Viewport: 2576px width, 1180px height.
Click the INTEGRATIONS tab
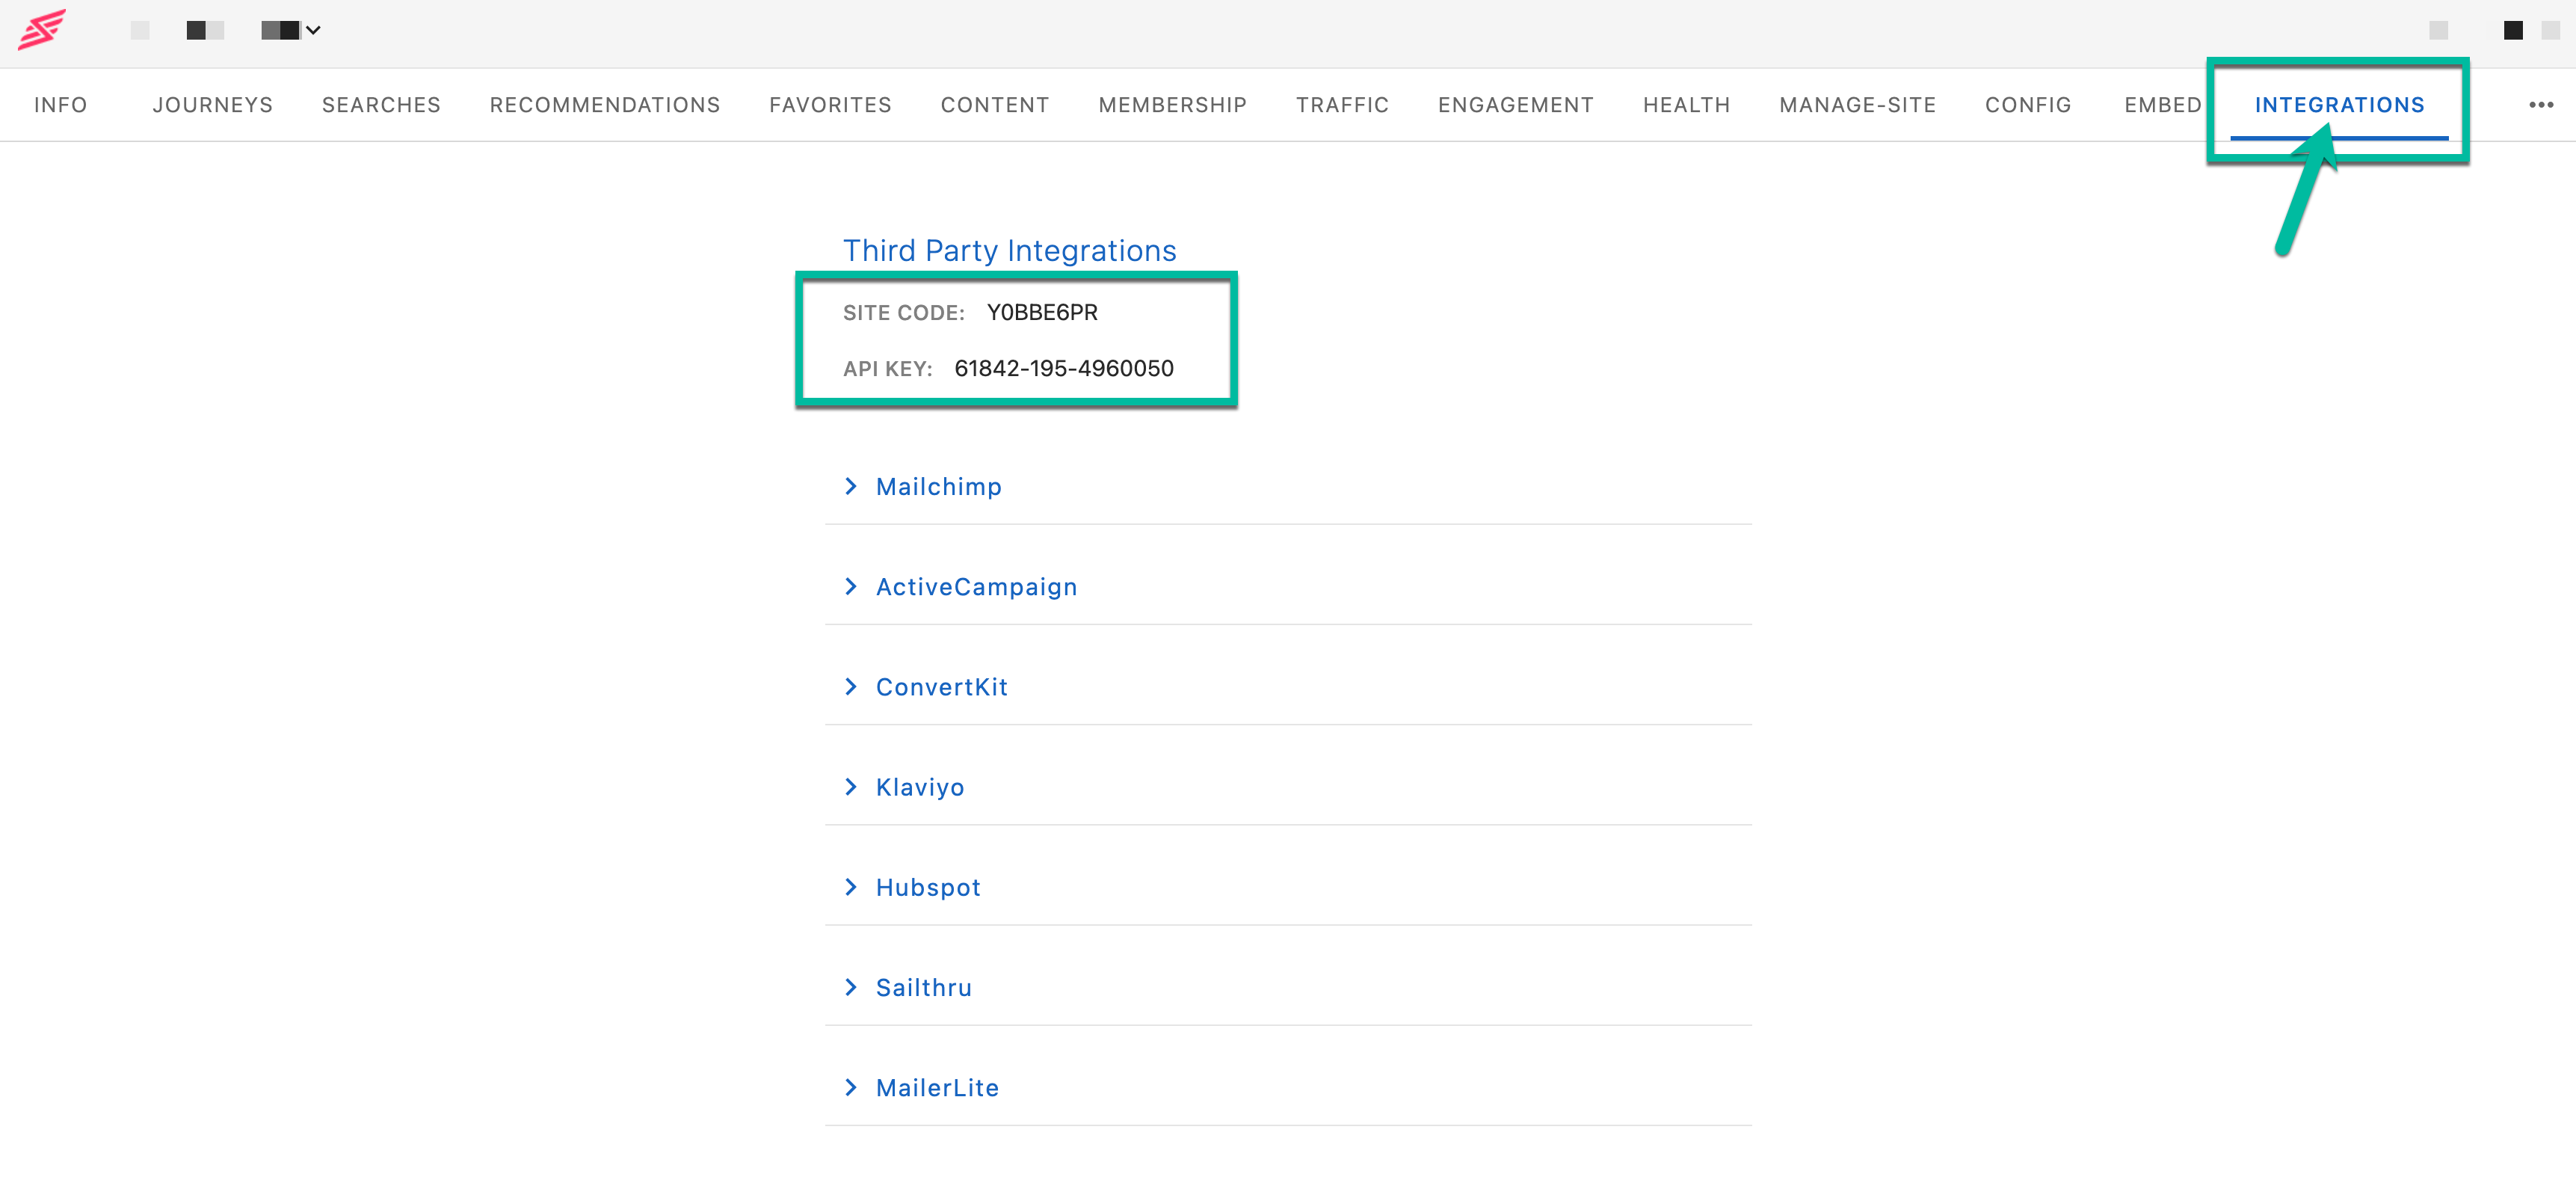click(2339, 105)
